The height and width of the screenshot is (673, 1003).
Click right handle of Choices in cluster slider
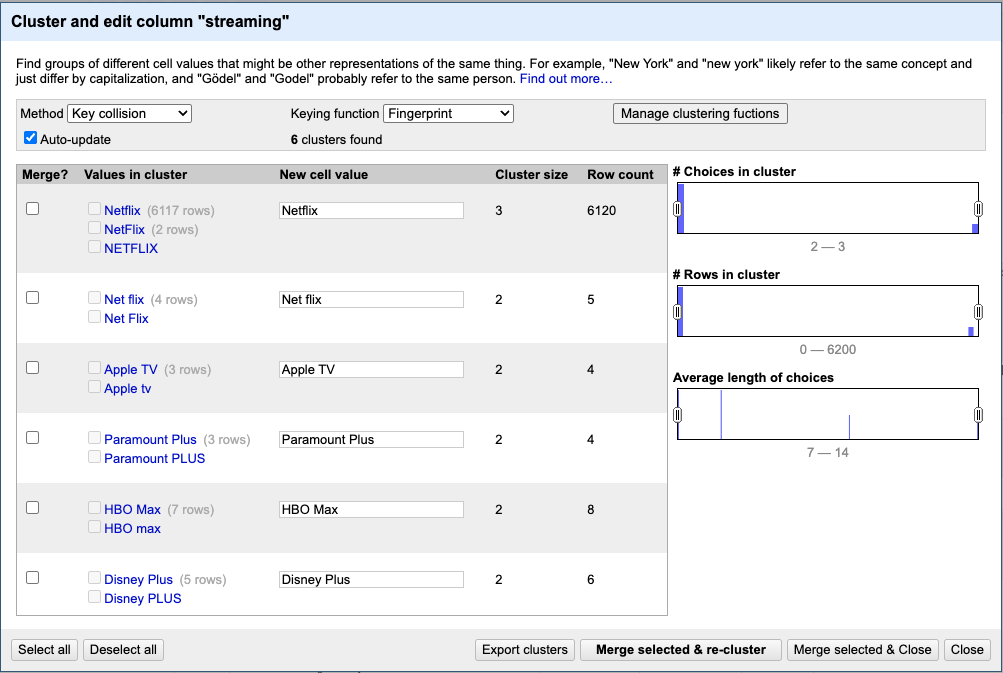tap(978, 209)
